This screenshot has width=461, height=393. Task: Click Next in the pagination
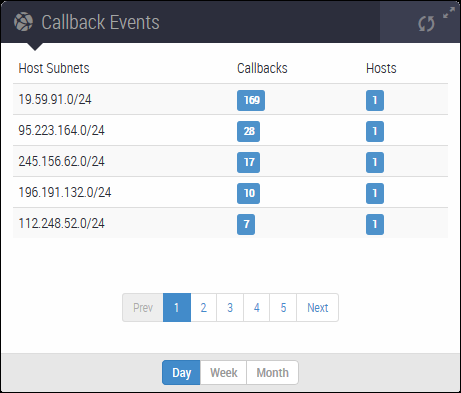tap(318, 307)
